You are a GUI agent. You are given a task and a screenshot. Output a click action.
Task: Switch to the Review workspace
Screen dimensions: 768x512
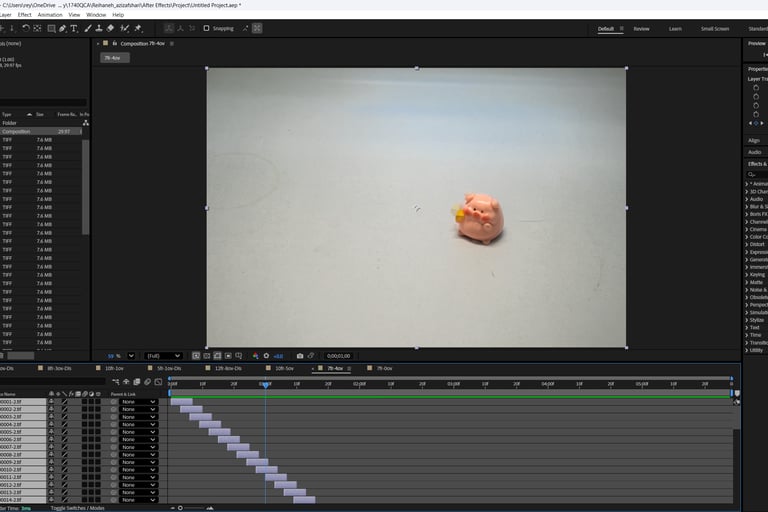[641, 29]
